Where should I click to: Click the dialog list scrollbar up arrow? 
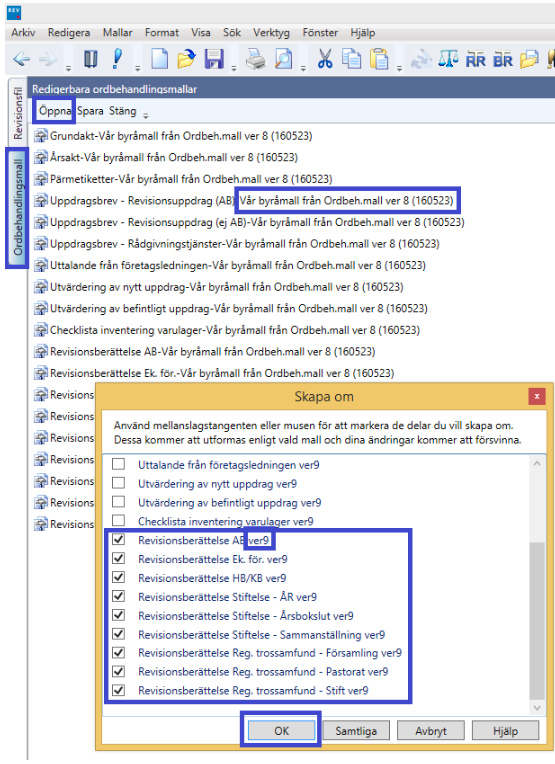[537, 463]
